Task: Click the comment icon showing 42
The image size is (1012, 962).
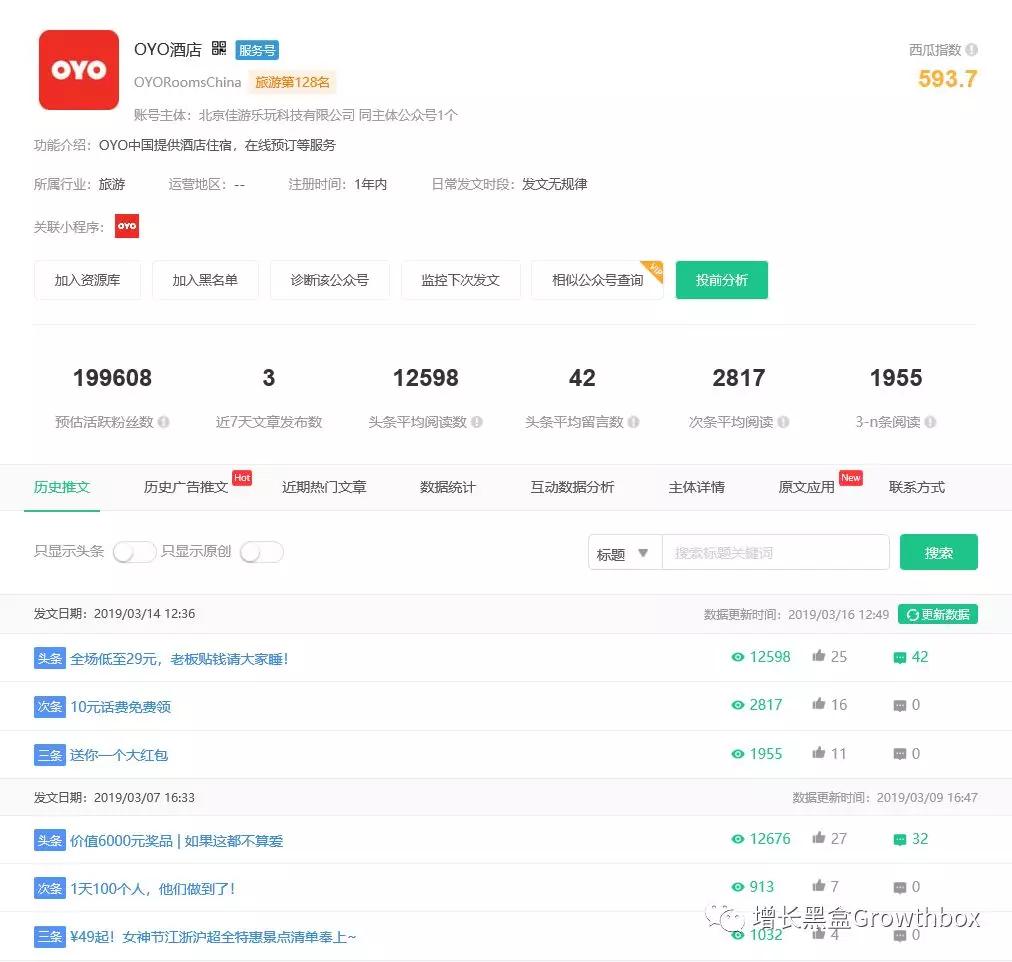Action: (899, 658)
